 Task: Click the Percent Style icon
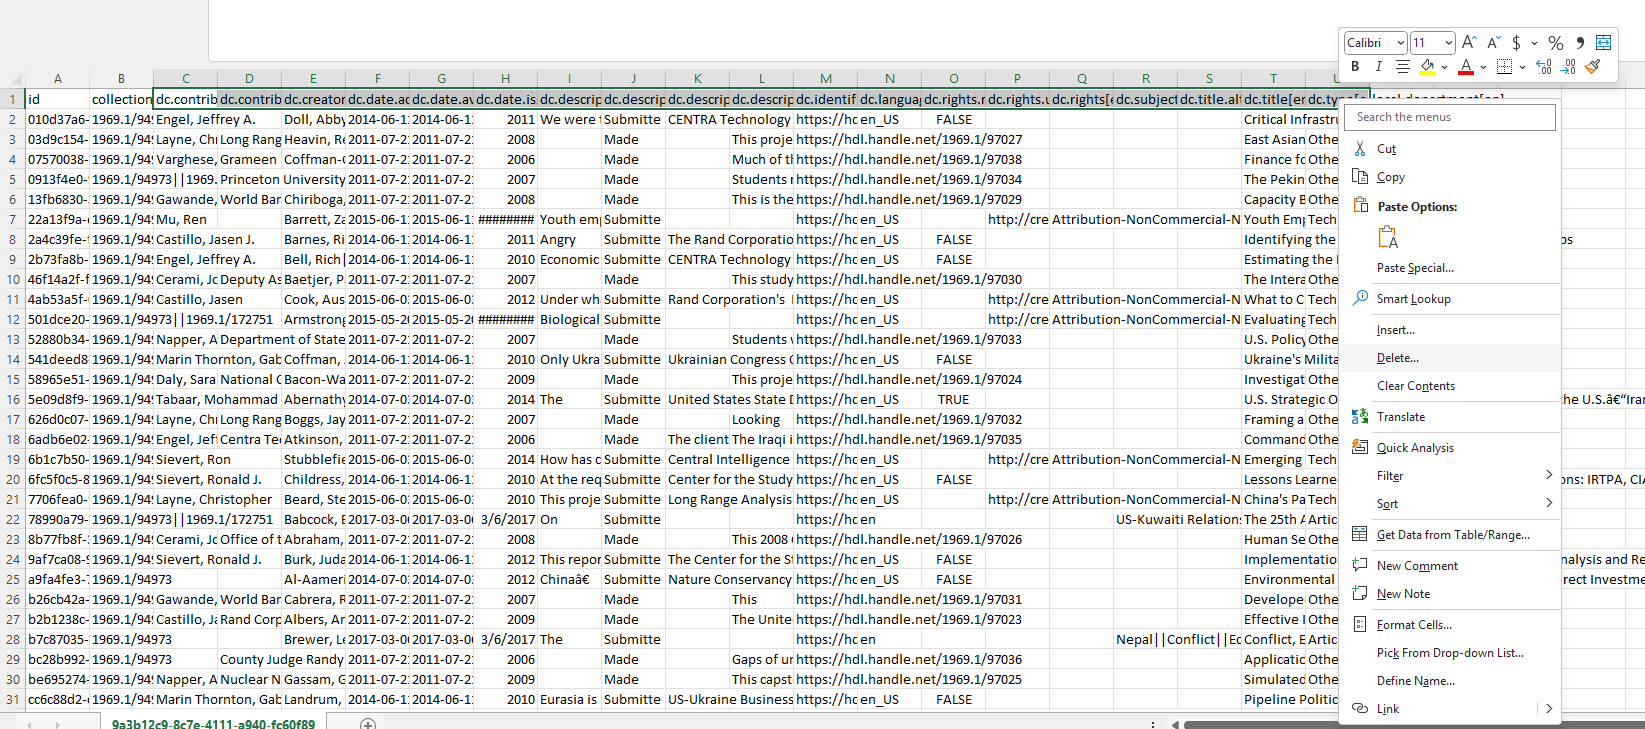(1555, 42)
